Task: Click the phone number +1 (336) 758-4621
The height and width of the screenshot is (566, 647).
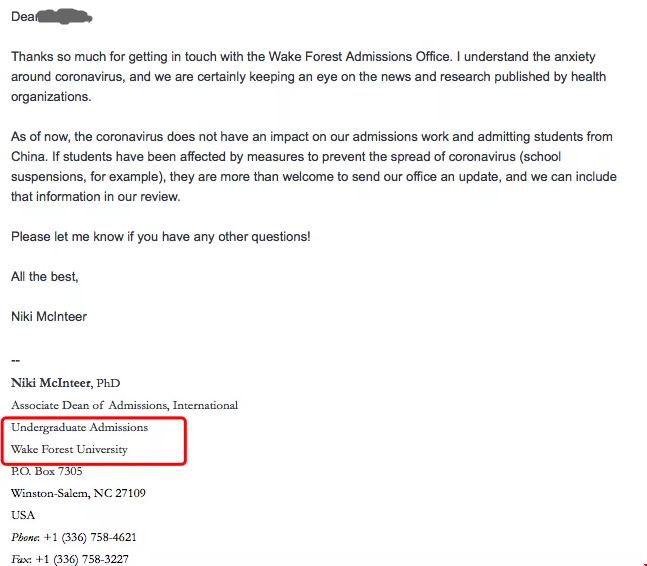Action: (x=90, y=538)
